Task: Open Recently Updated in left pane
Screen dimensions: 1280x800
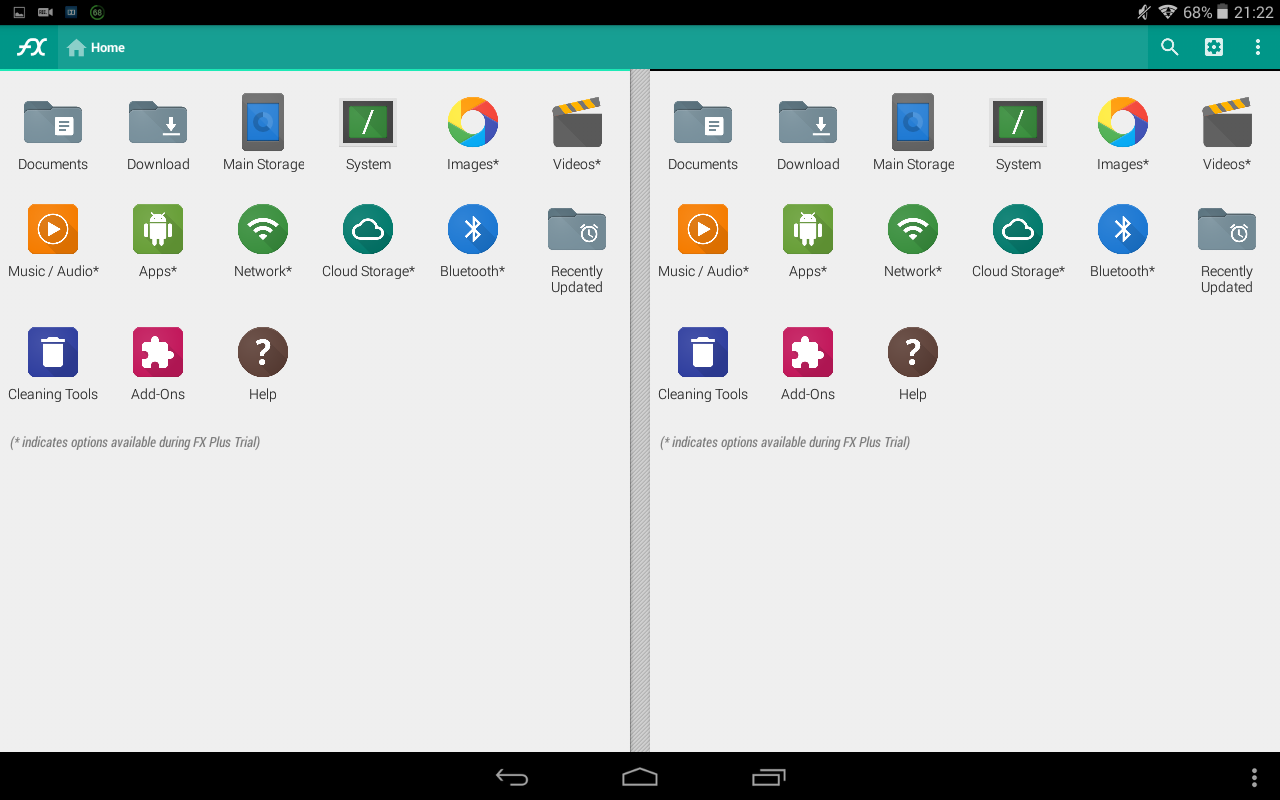Action: pyautogui.click(x=577, y=250)
